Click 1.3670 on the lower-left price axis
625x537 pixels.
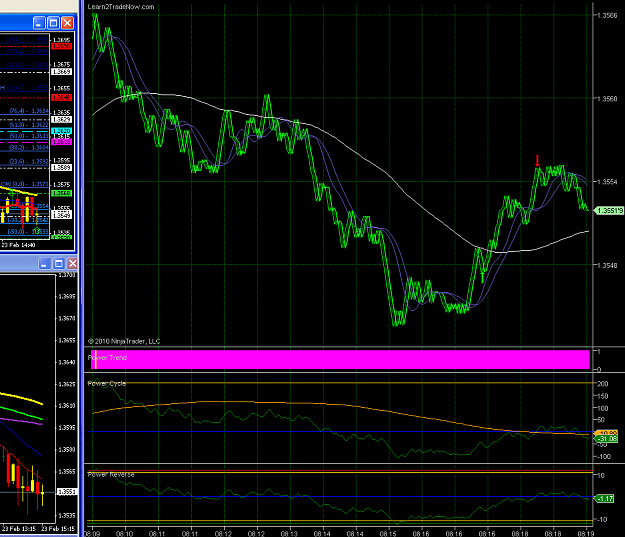[x=67, y=319]
